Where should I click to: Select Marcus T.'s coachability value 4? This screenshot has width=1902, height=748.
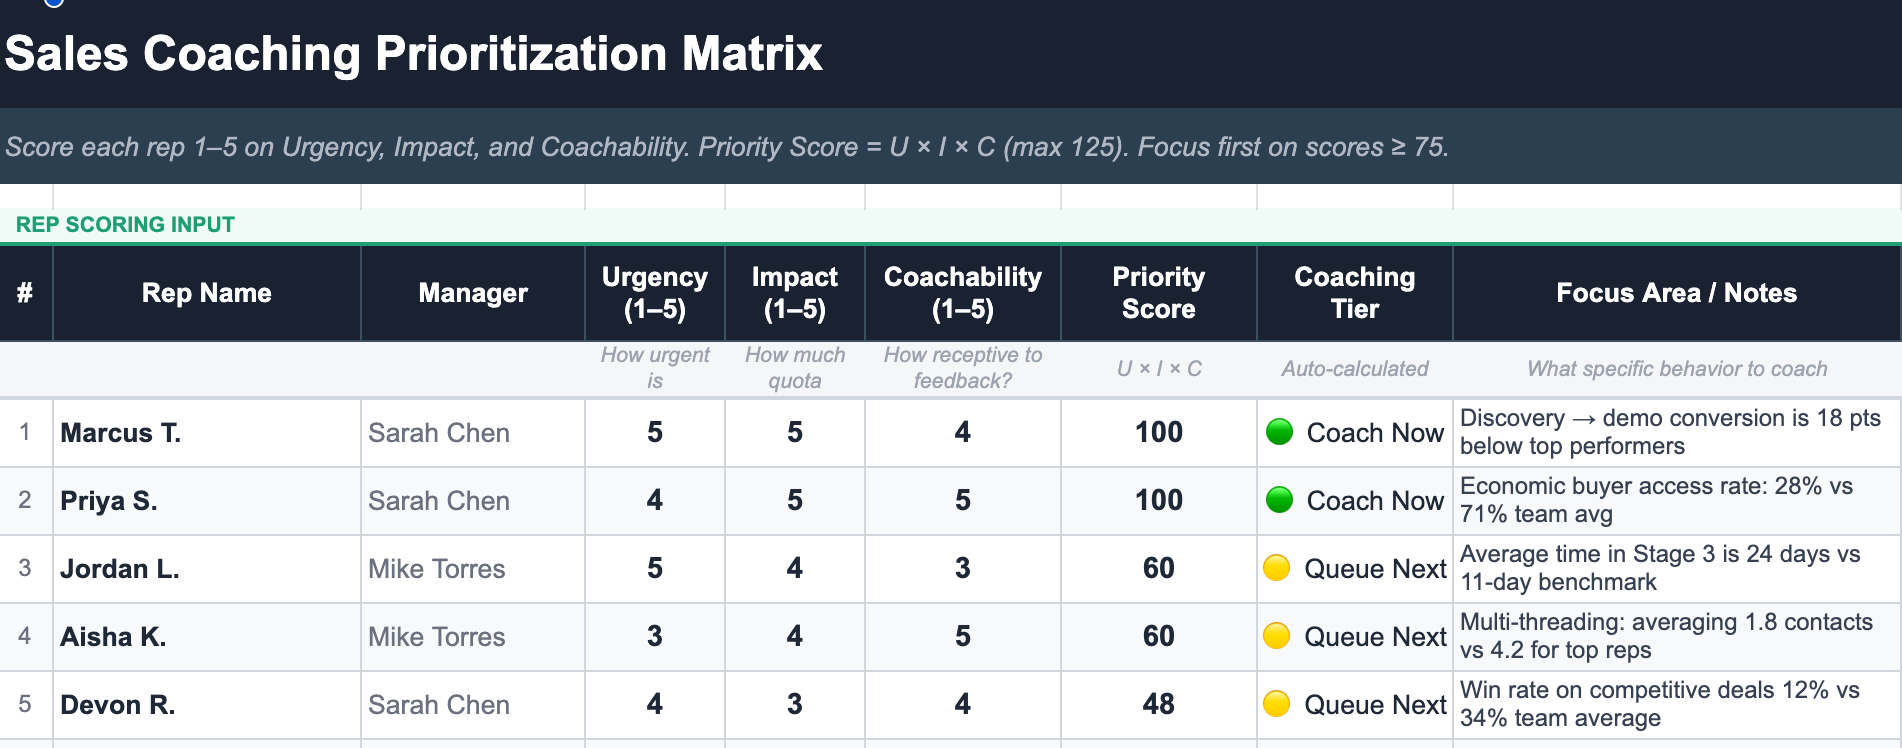click(963, 433)
